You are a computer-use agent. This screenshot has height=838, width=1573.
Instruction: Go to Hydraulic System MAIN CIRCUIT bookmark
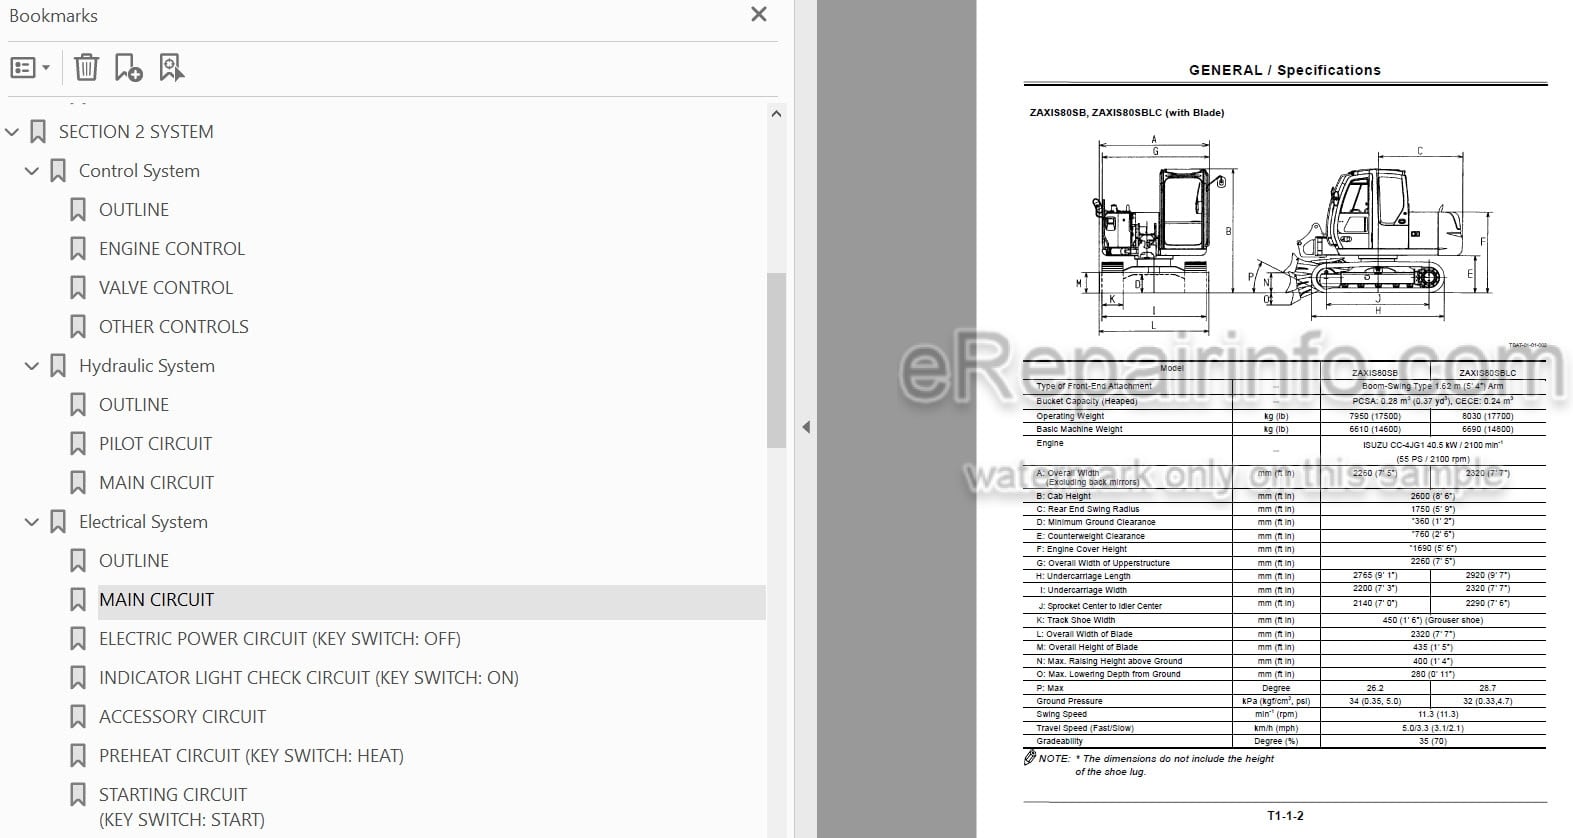click(x=156, y=483)
